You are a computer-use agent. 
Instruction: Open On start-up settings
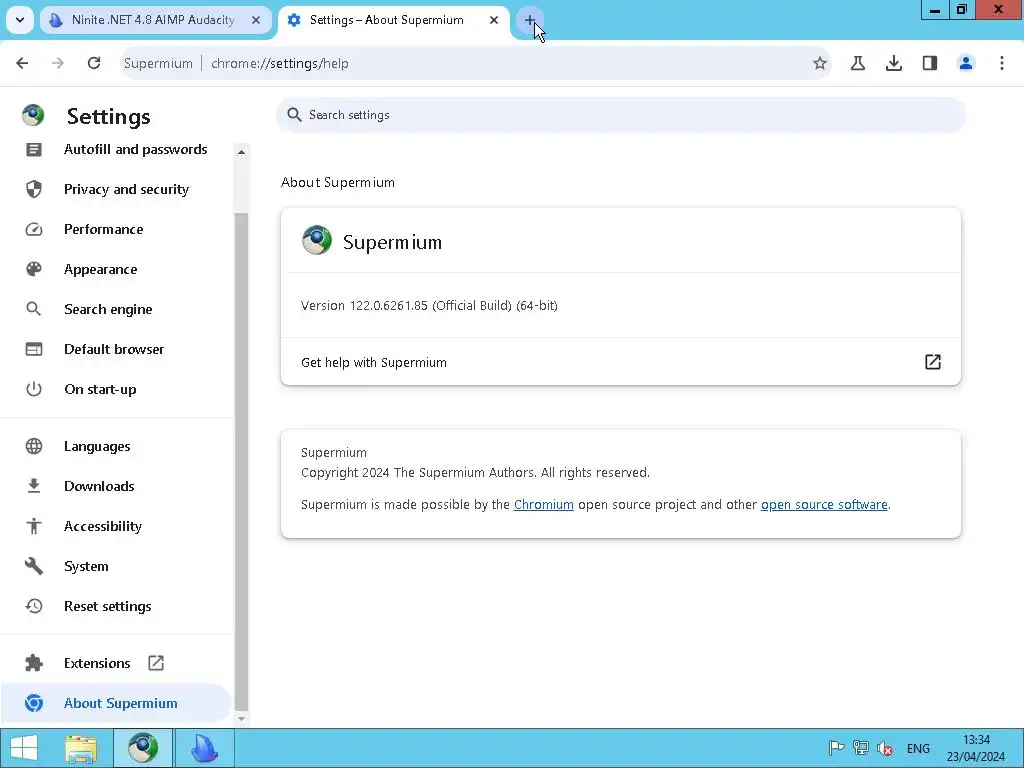click(116, 389)
